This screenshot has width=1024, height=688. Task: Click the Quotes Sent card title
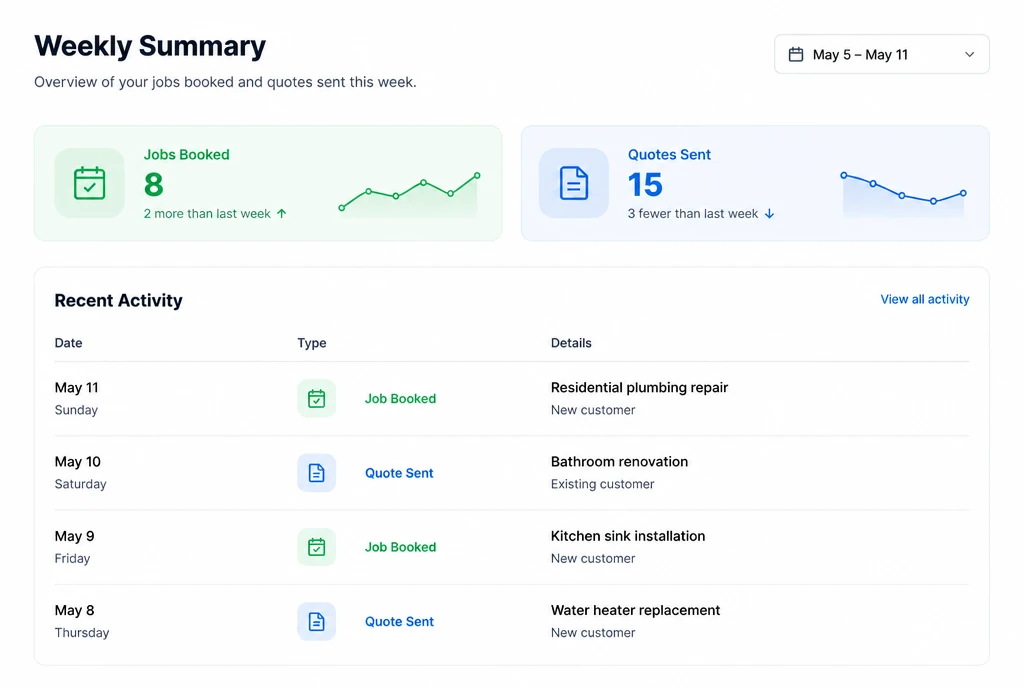[669, 155]
